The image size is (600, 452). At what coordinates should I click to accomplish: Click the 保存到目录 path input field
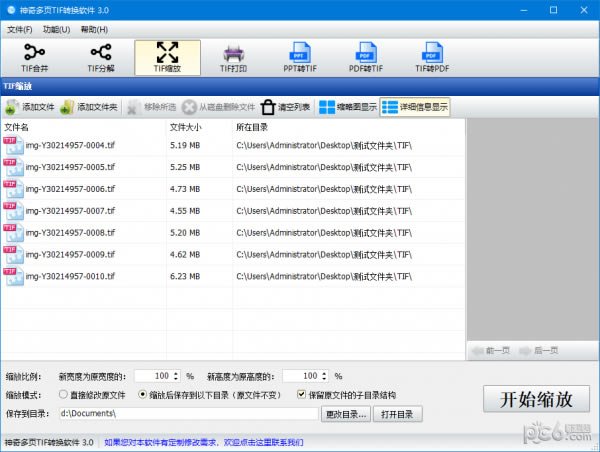tap(189, 413)
